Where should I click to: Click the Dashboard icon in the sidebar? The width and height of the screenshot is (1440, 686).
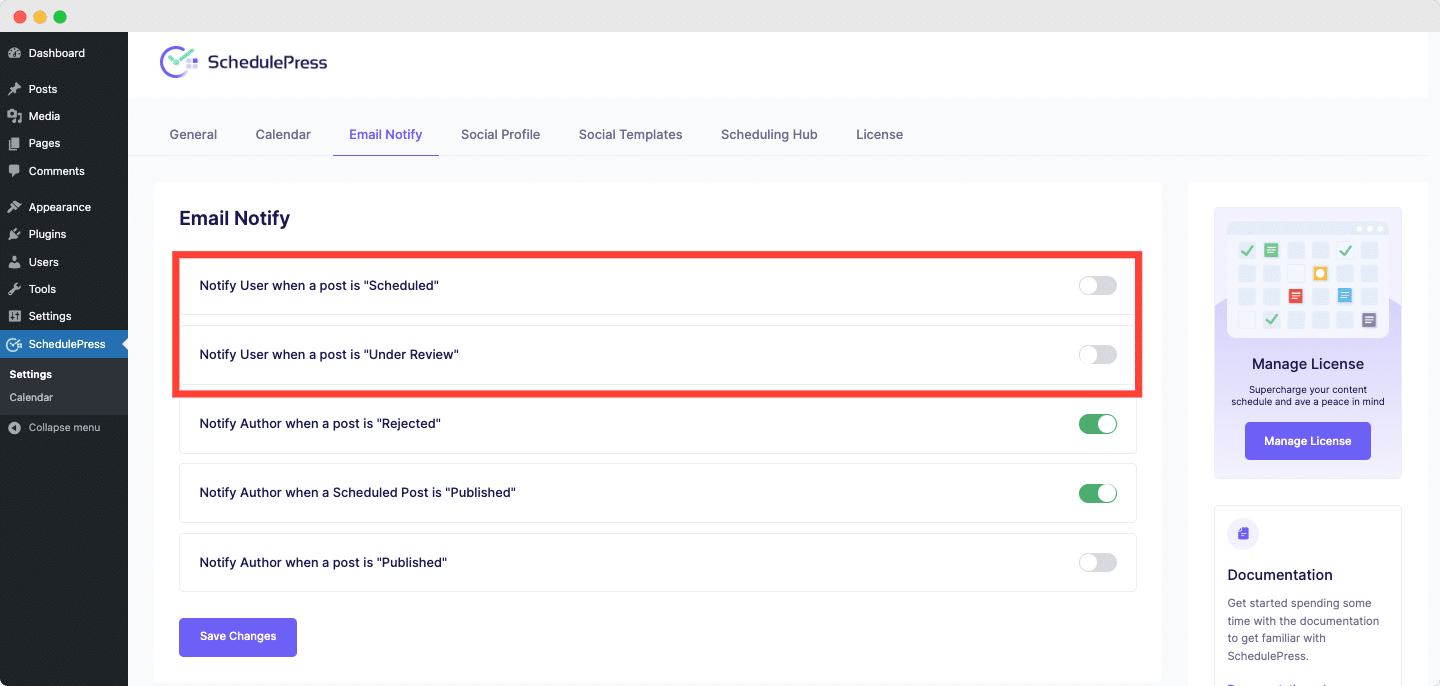(x=14, y=53)
